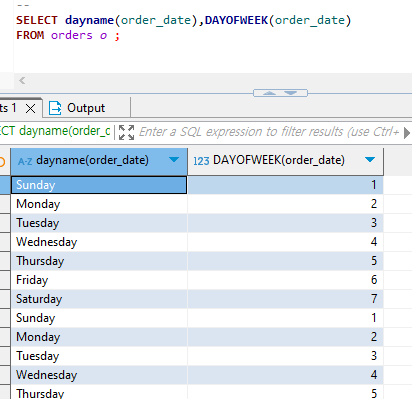Viewport: 412px width, 399px height.
Task: Click the A-Z string type icon
Action: (x=25, y=162)
